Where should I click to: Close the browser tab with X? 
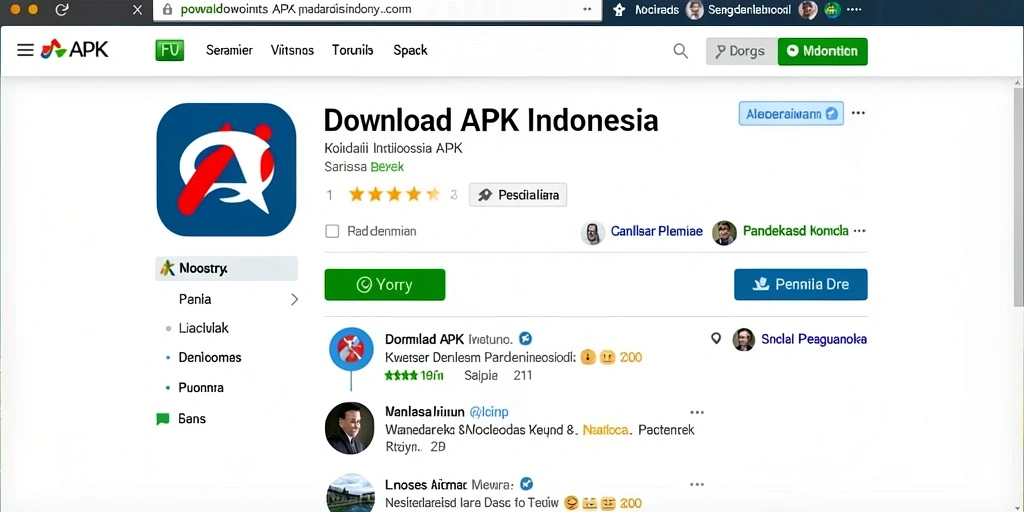coord(137,10)
